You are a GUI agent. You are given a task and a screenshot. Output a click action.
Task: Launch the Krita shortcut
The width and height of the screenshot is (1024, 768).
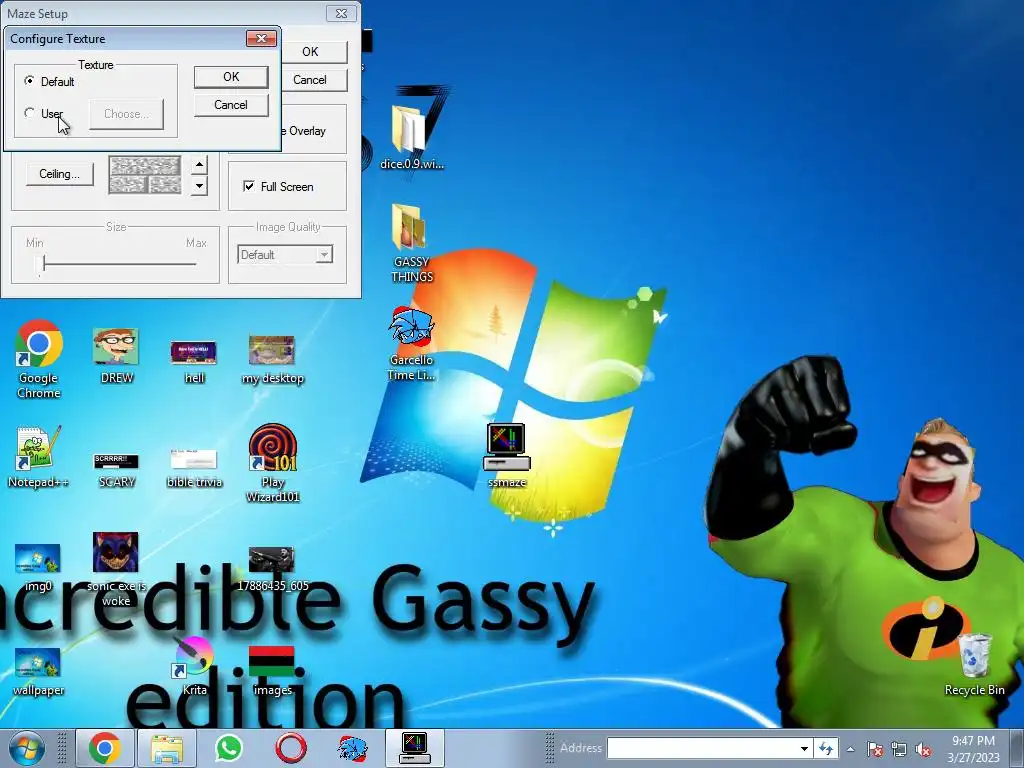pyautogui.click(x=194, y=666)
